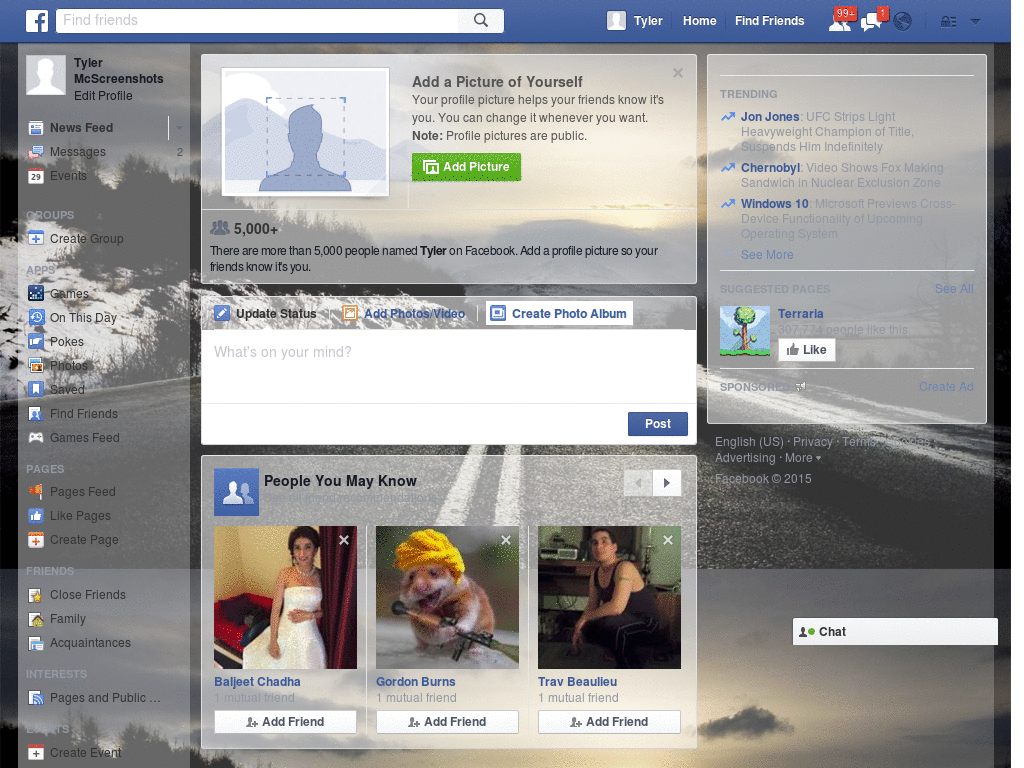Open the globe notifications icon
The height and width of the screenshot is (768, 1024).
click(903, 22)
